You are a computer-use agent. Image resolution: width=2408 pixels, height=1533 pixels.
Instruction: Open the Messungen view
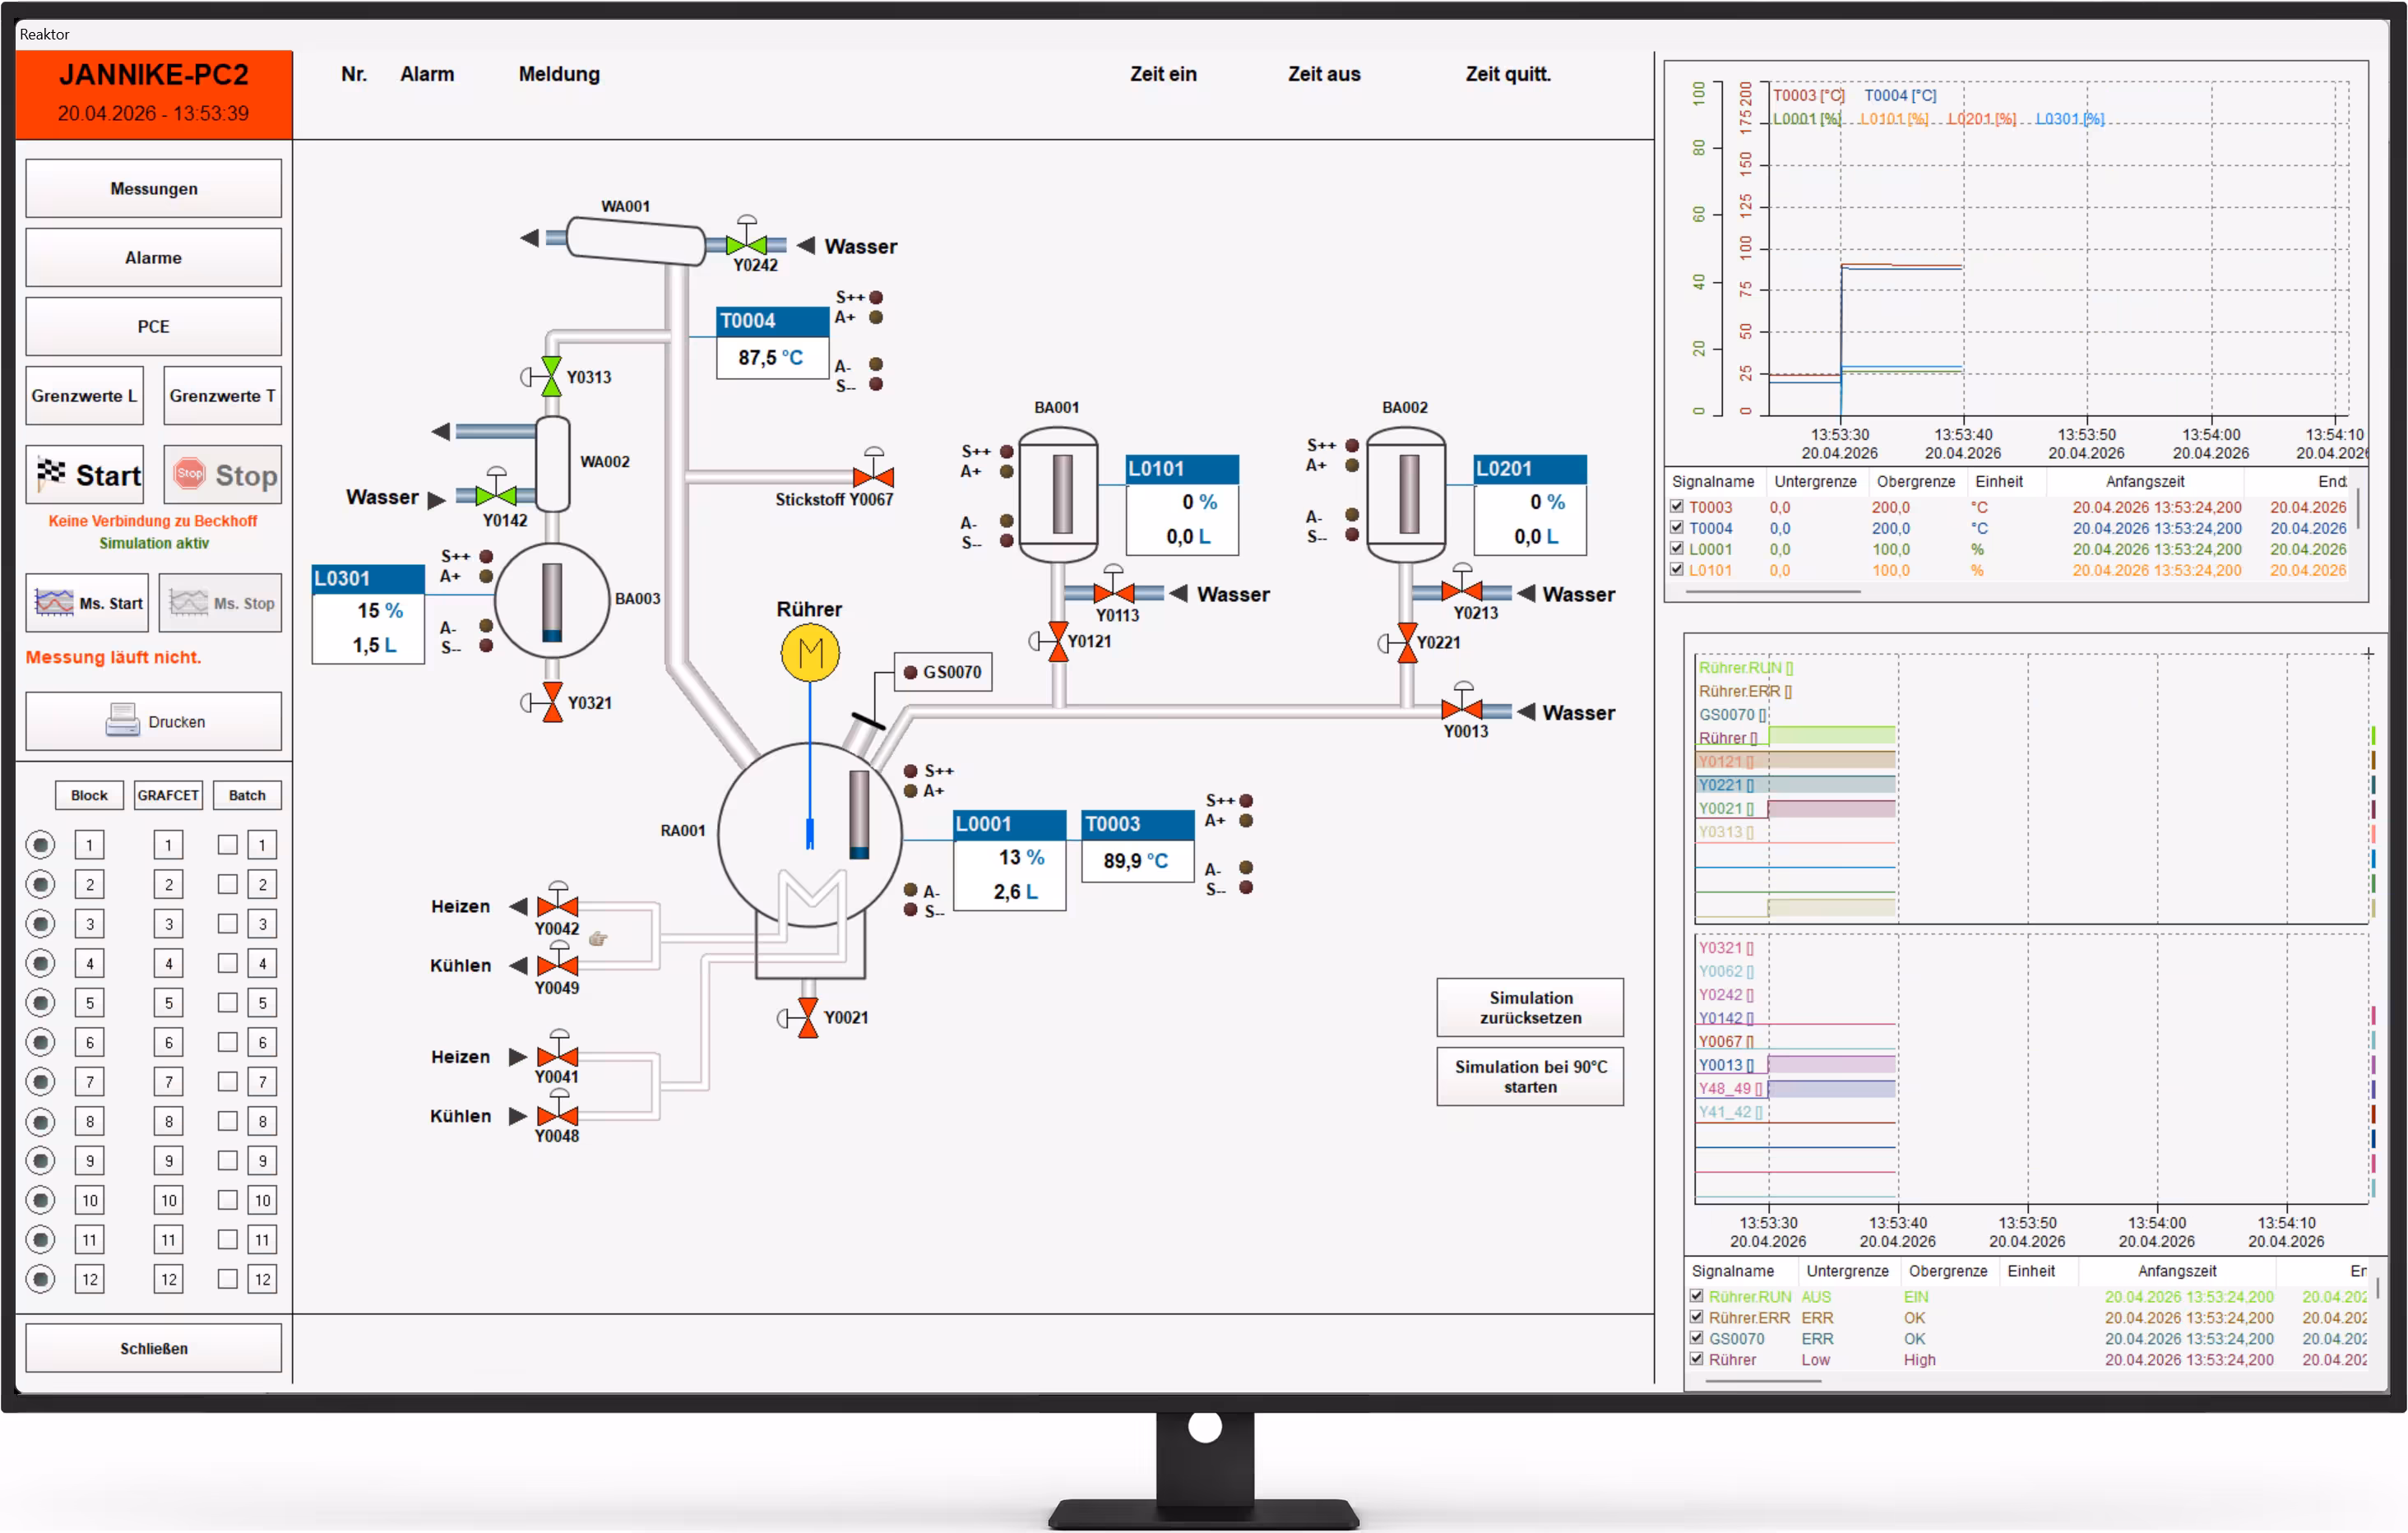pos(153,189)
